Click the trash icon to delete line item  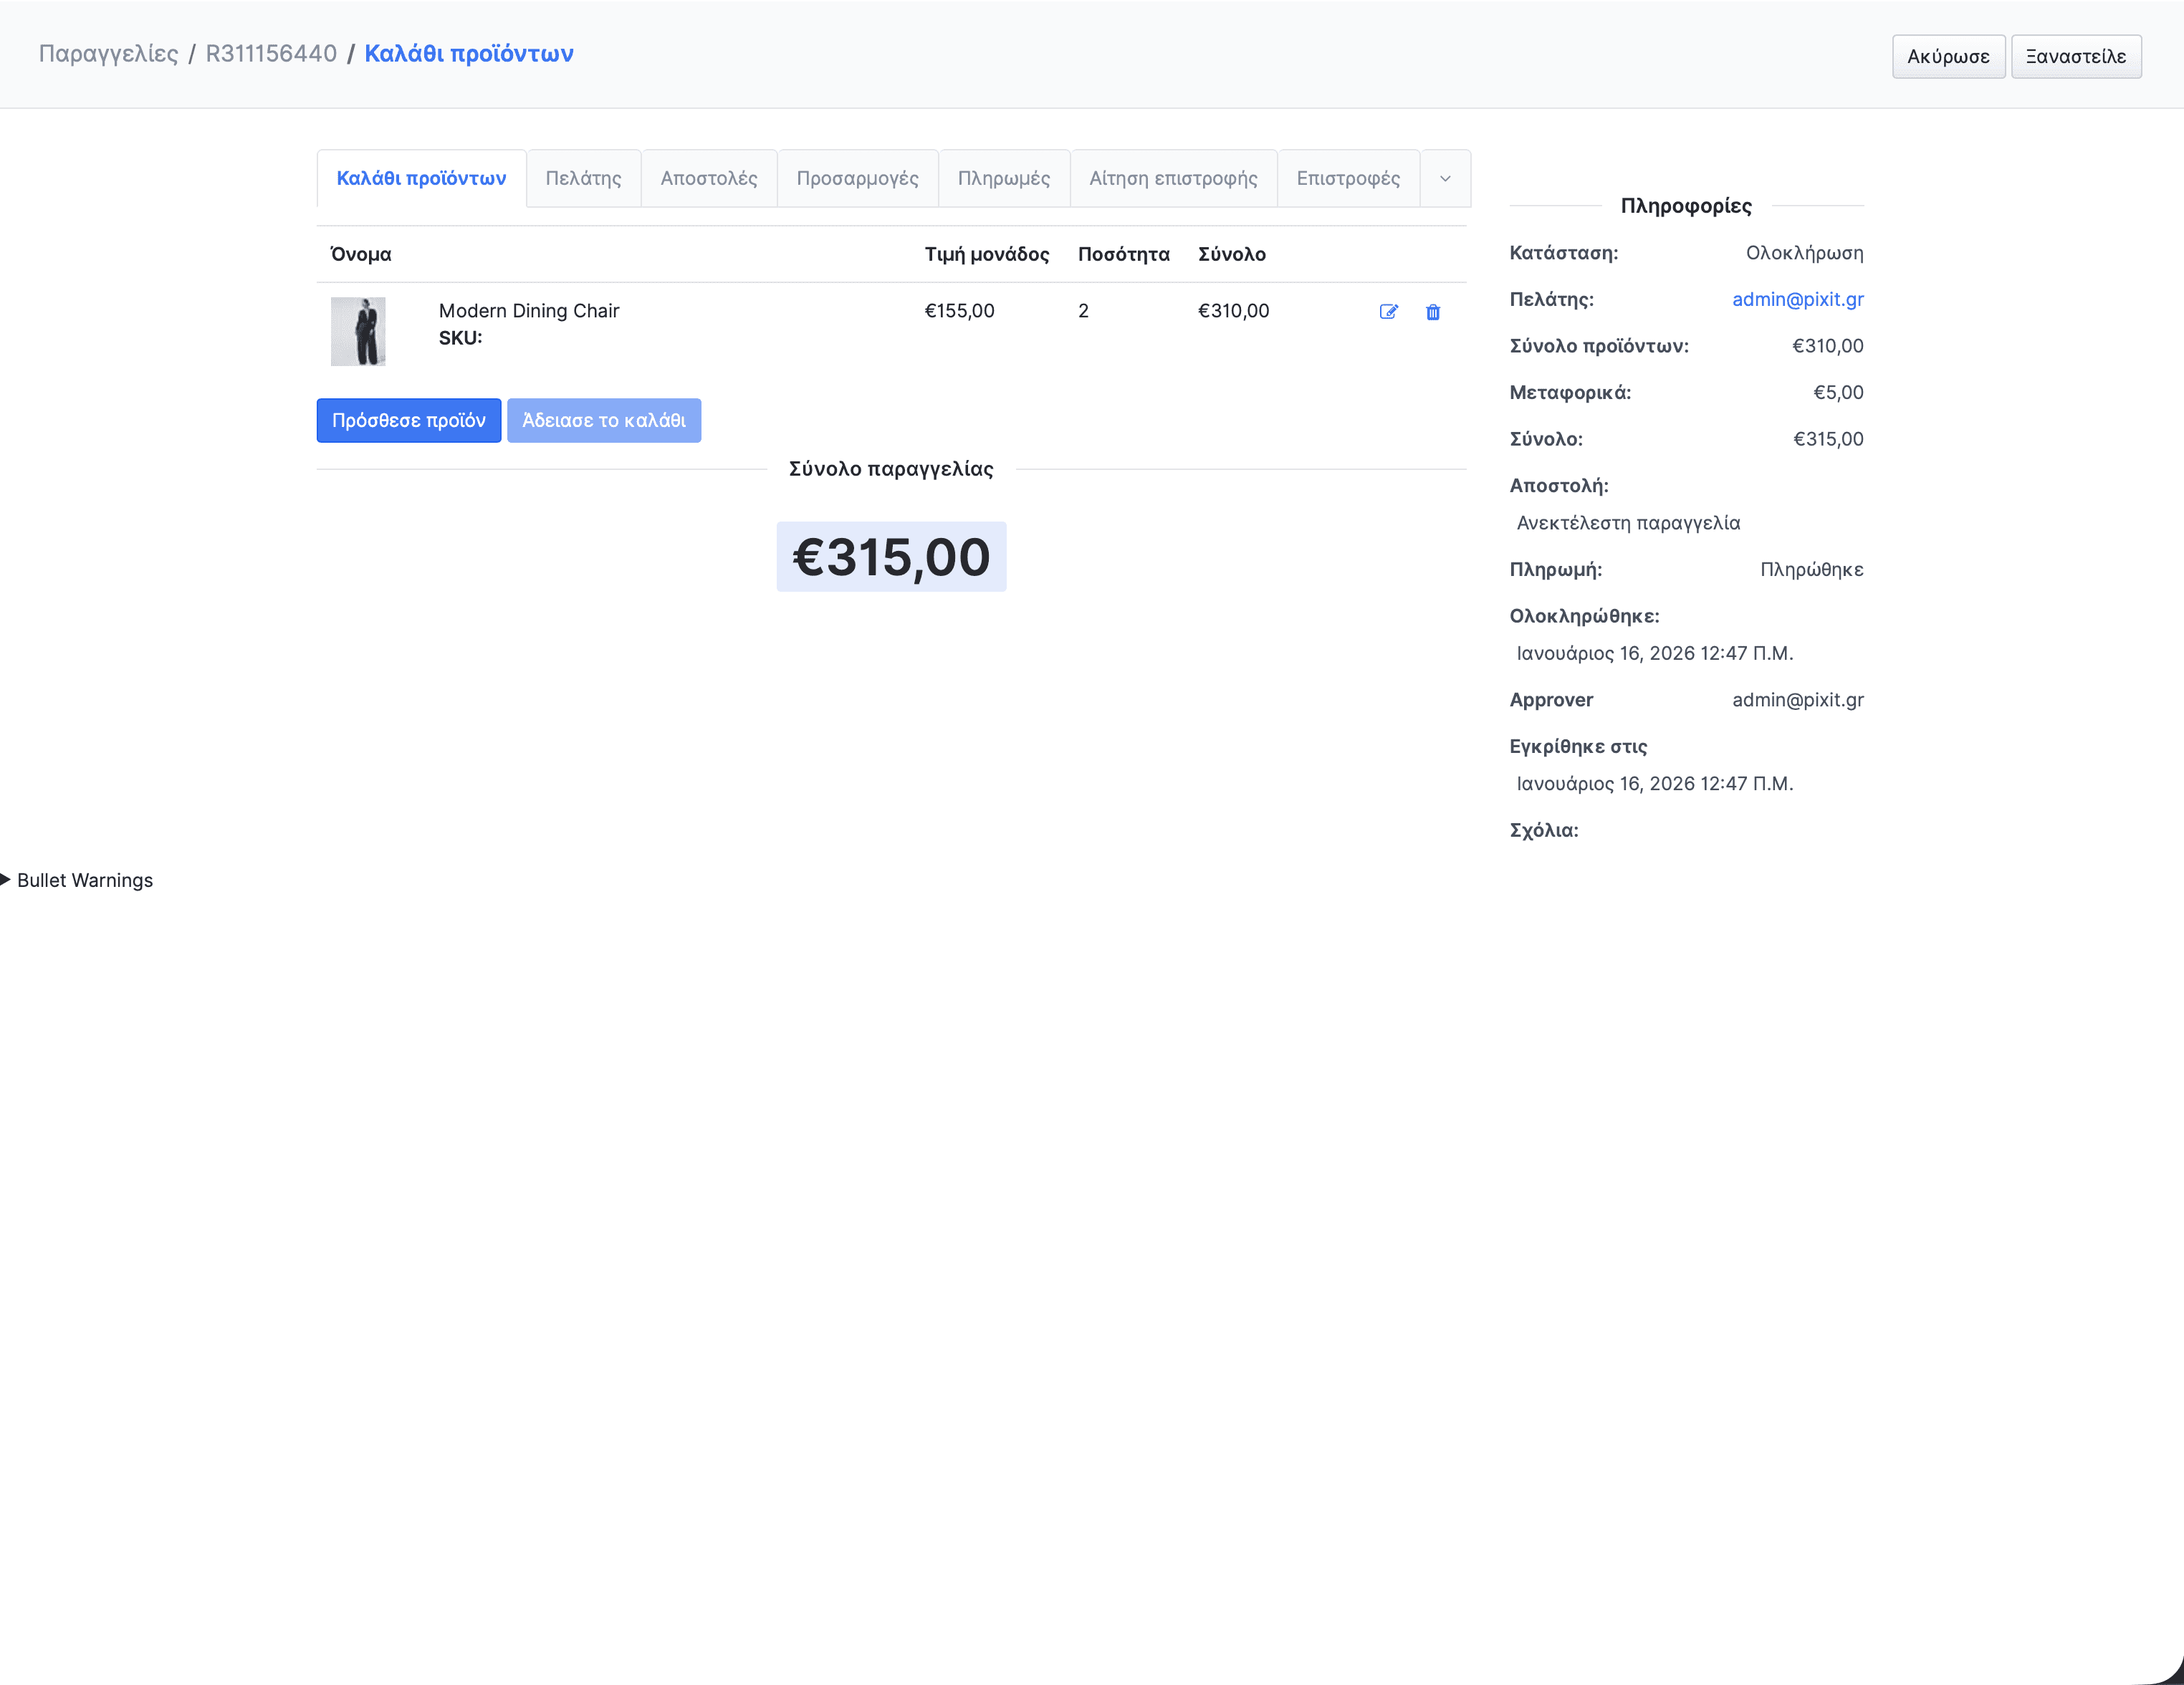1432,312
